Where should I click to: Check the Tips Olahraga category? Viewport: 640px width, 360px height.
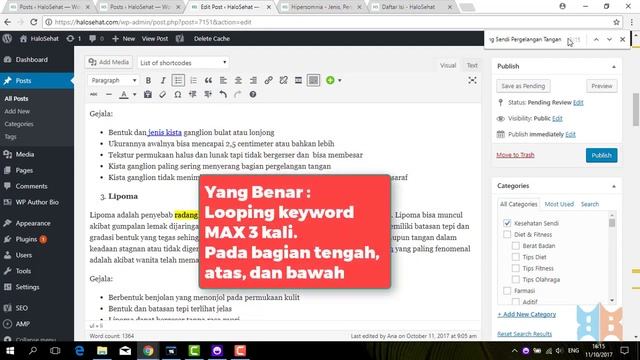click(516, 279)
